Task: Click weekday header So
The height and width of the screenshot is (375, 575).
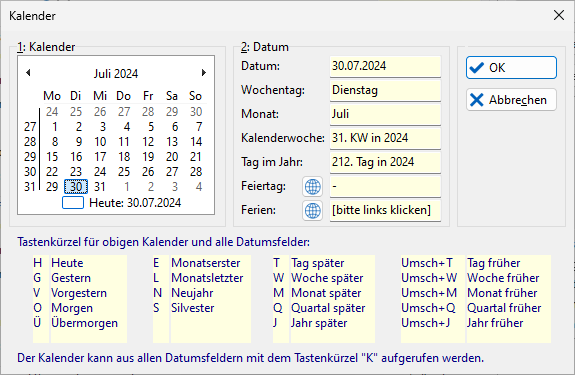Action: click(x=195, y=96)
